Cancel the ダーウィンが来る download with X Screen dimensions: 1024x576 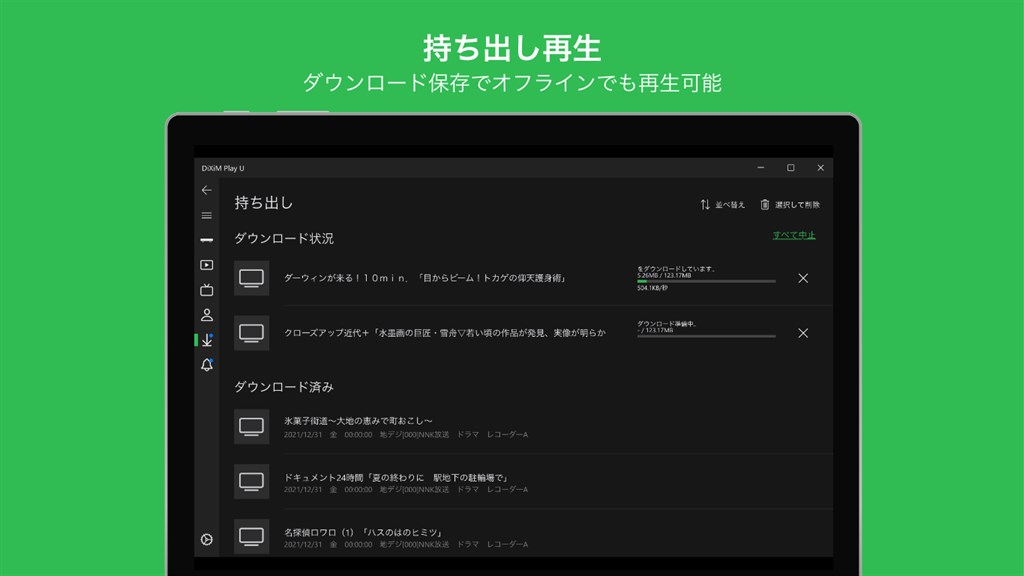(x=803, y=278)
